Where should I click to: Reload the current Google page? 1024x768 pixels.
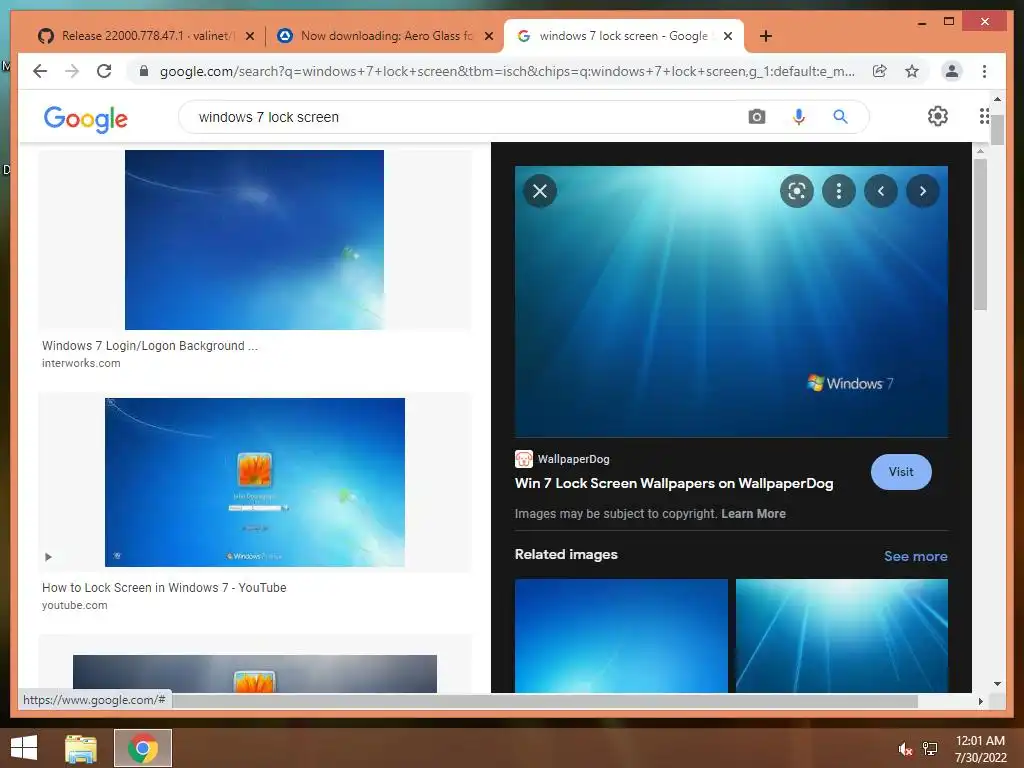[104, 71]
